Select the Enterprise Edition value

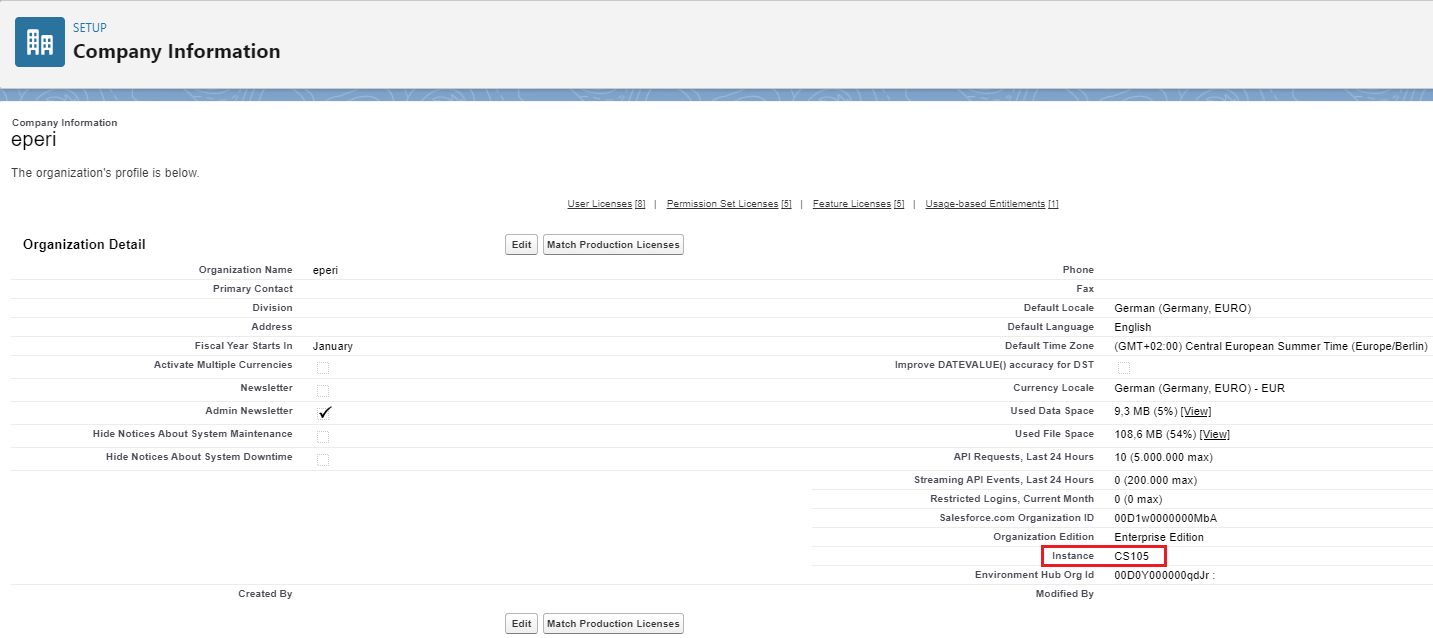1159,537
